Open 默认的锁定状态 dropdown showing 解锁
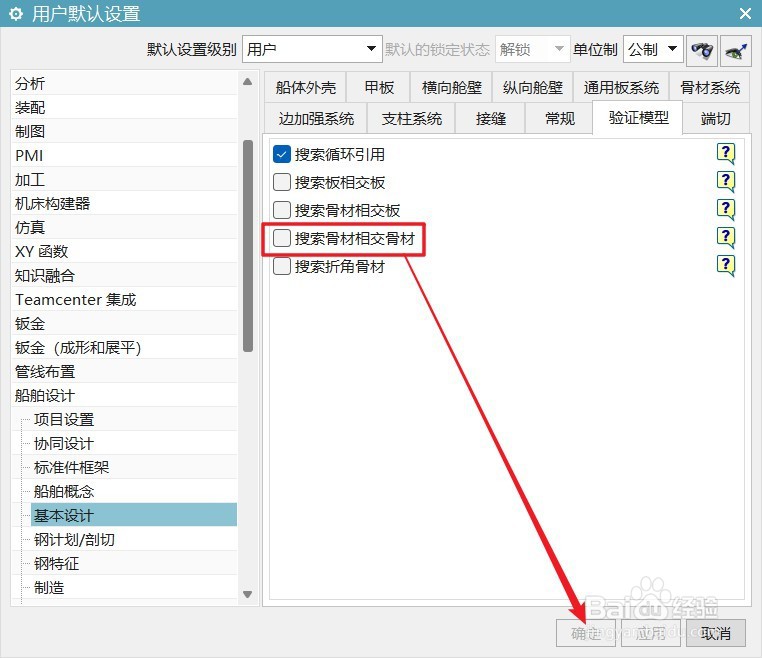This screenshot has width=762, height=658. 532,49
